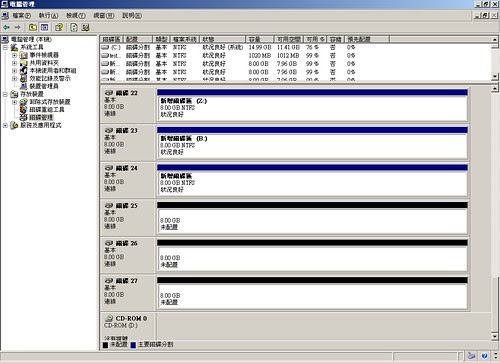Click the (C:) volume drive icon in list

coord(105,47)
